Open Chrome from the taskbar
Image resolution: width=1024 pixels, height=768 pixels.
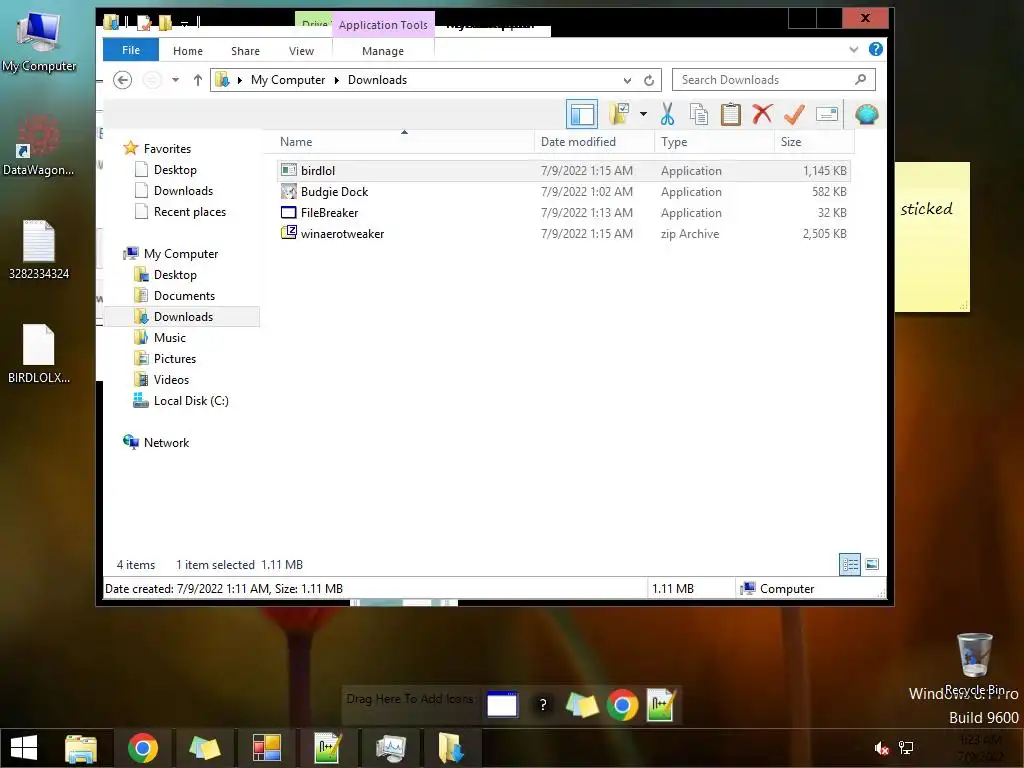142,748
